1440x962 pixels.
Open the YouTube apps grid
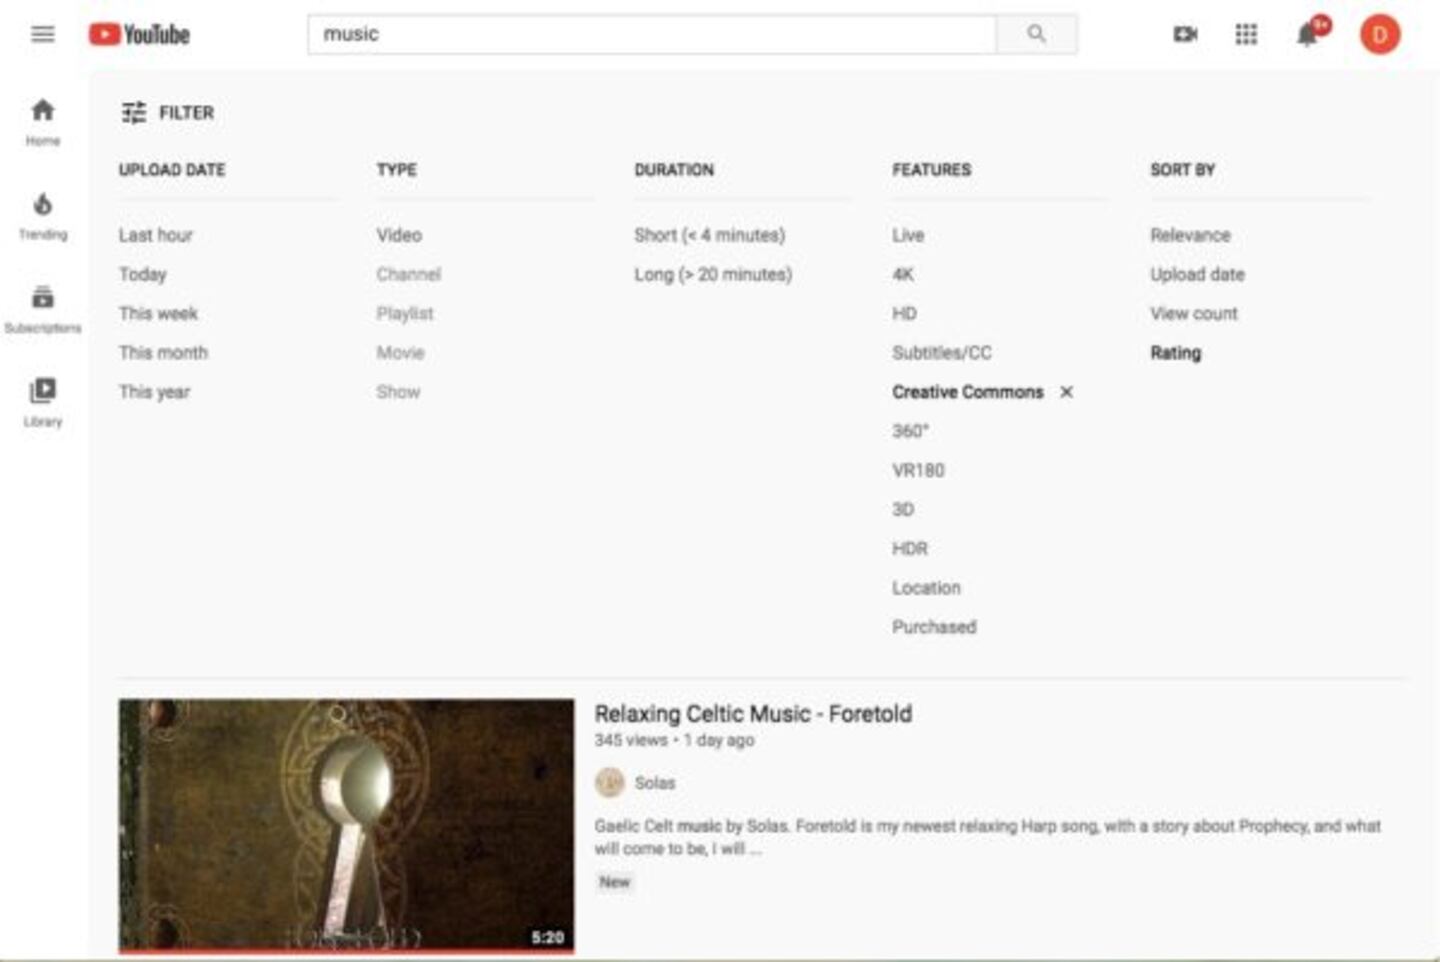click(x=1246, y=35)
